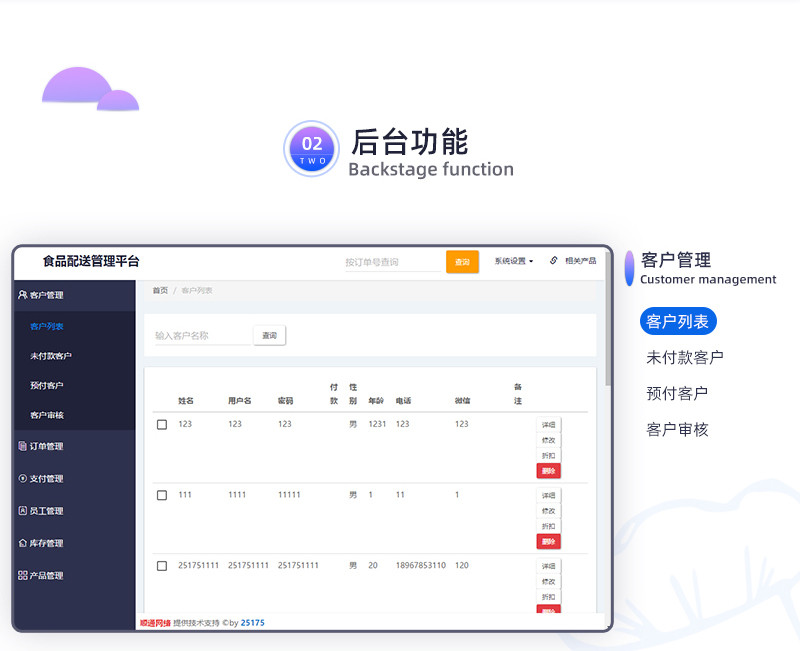800x651 pixels.
Task: Open the 系统设置 dropdown menu
Action: point(513,261)
